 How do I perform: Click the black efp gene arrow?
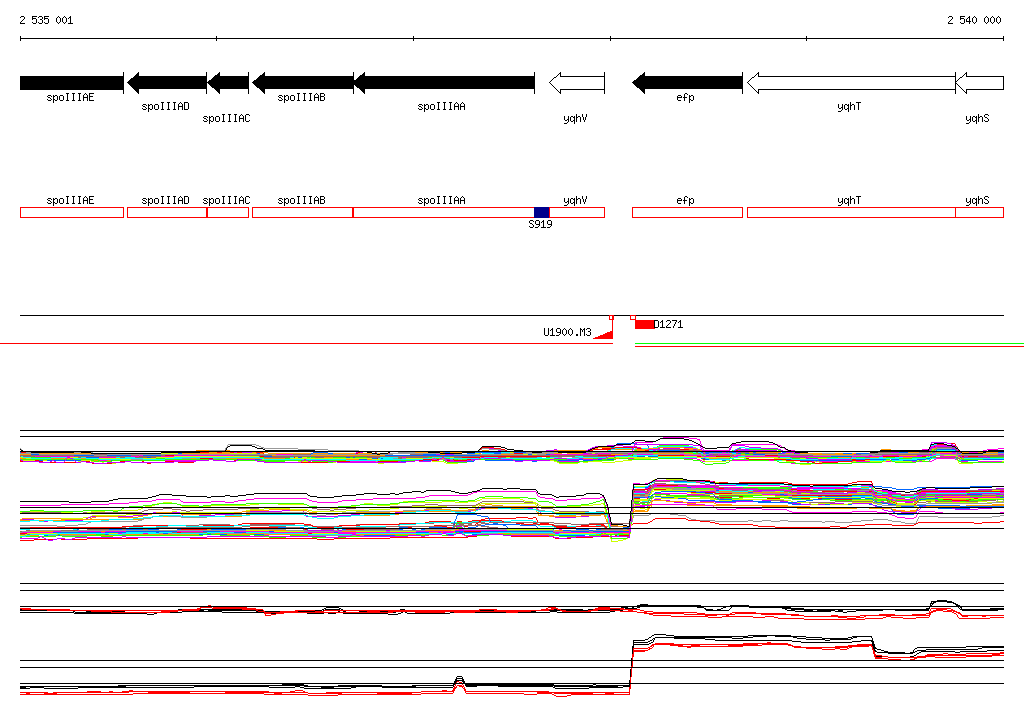click(x=687, y=83)
